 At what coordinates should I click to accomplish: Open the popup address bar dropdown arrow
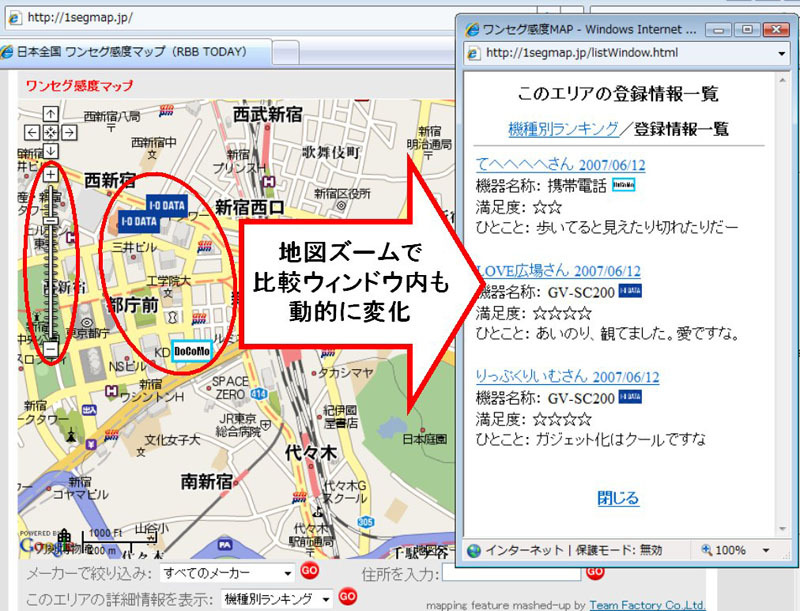[x=782, y=53]
